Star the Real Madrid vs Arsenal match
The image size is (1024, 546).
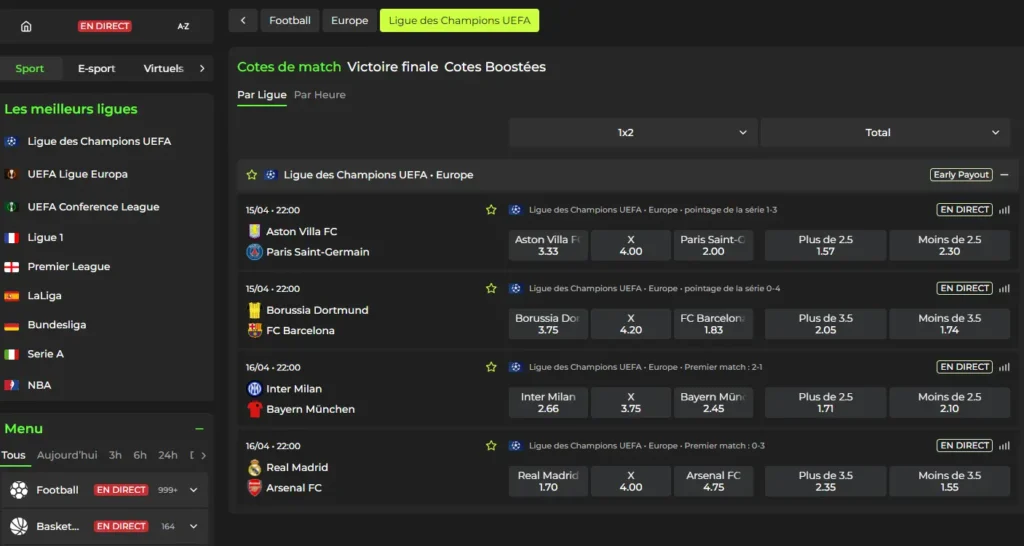coord(491,445)
